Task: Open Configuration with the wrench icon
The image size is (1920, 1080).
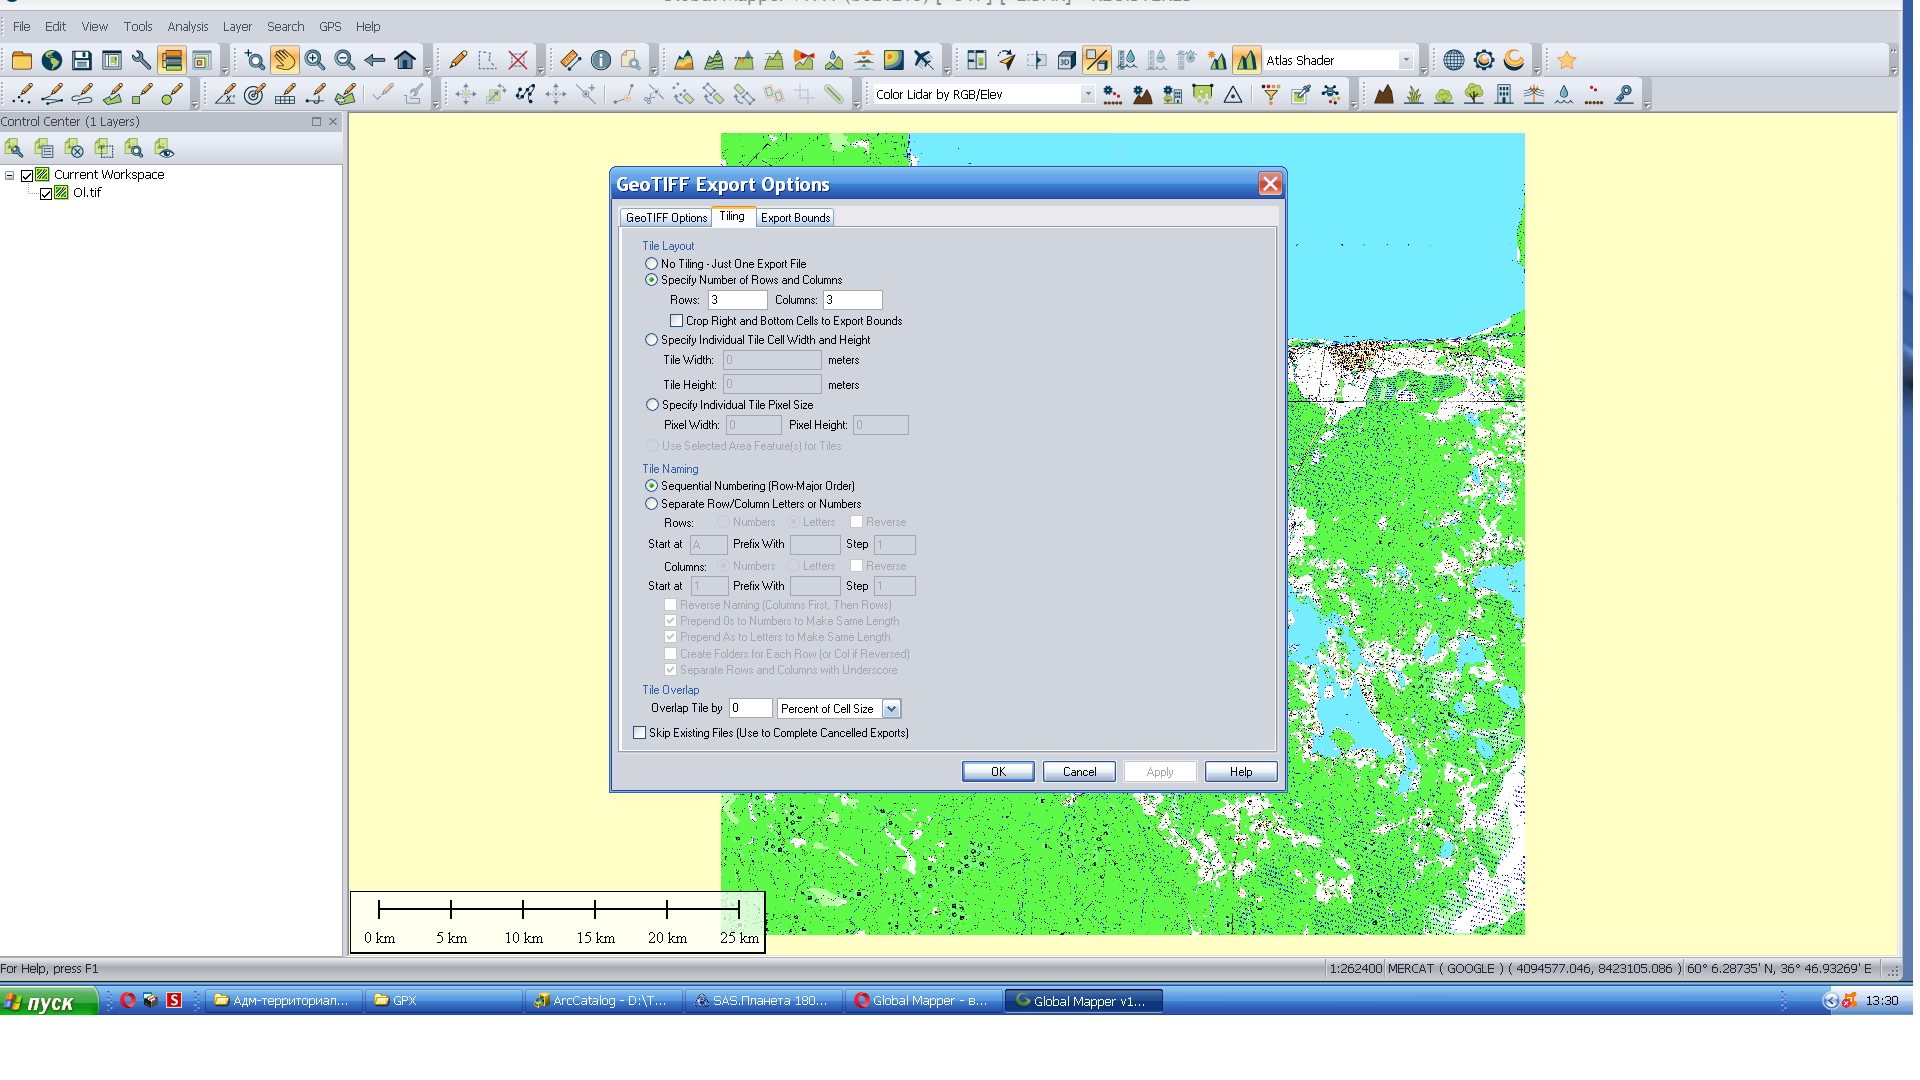Action: (x=141, y=61)
